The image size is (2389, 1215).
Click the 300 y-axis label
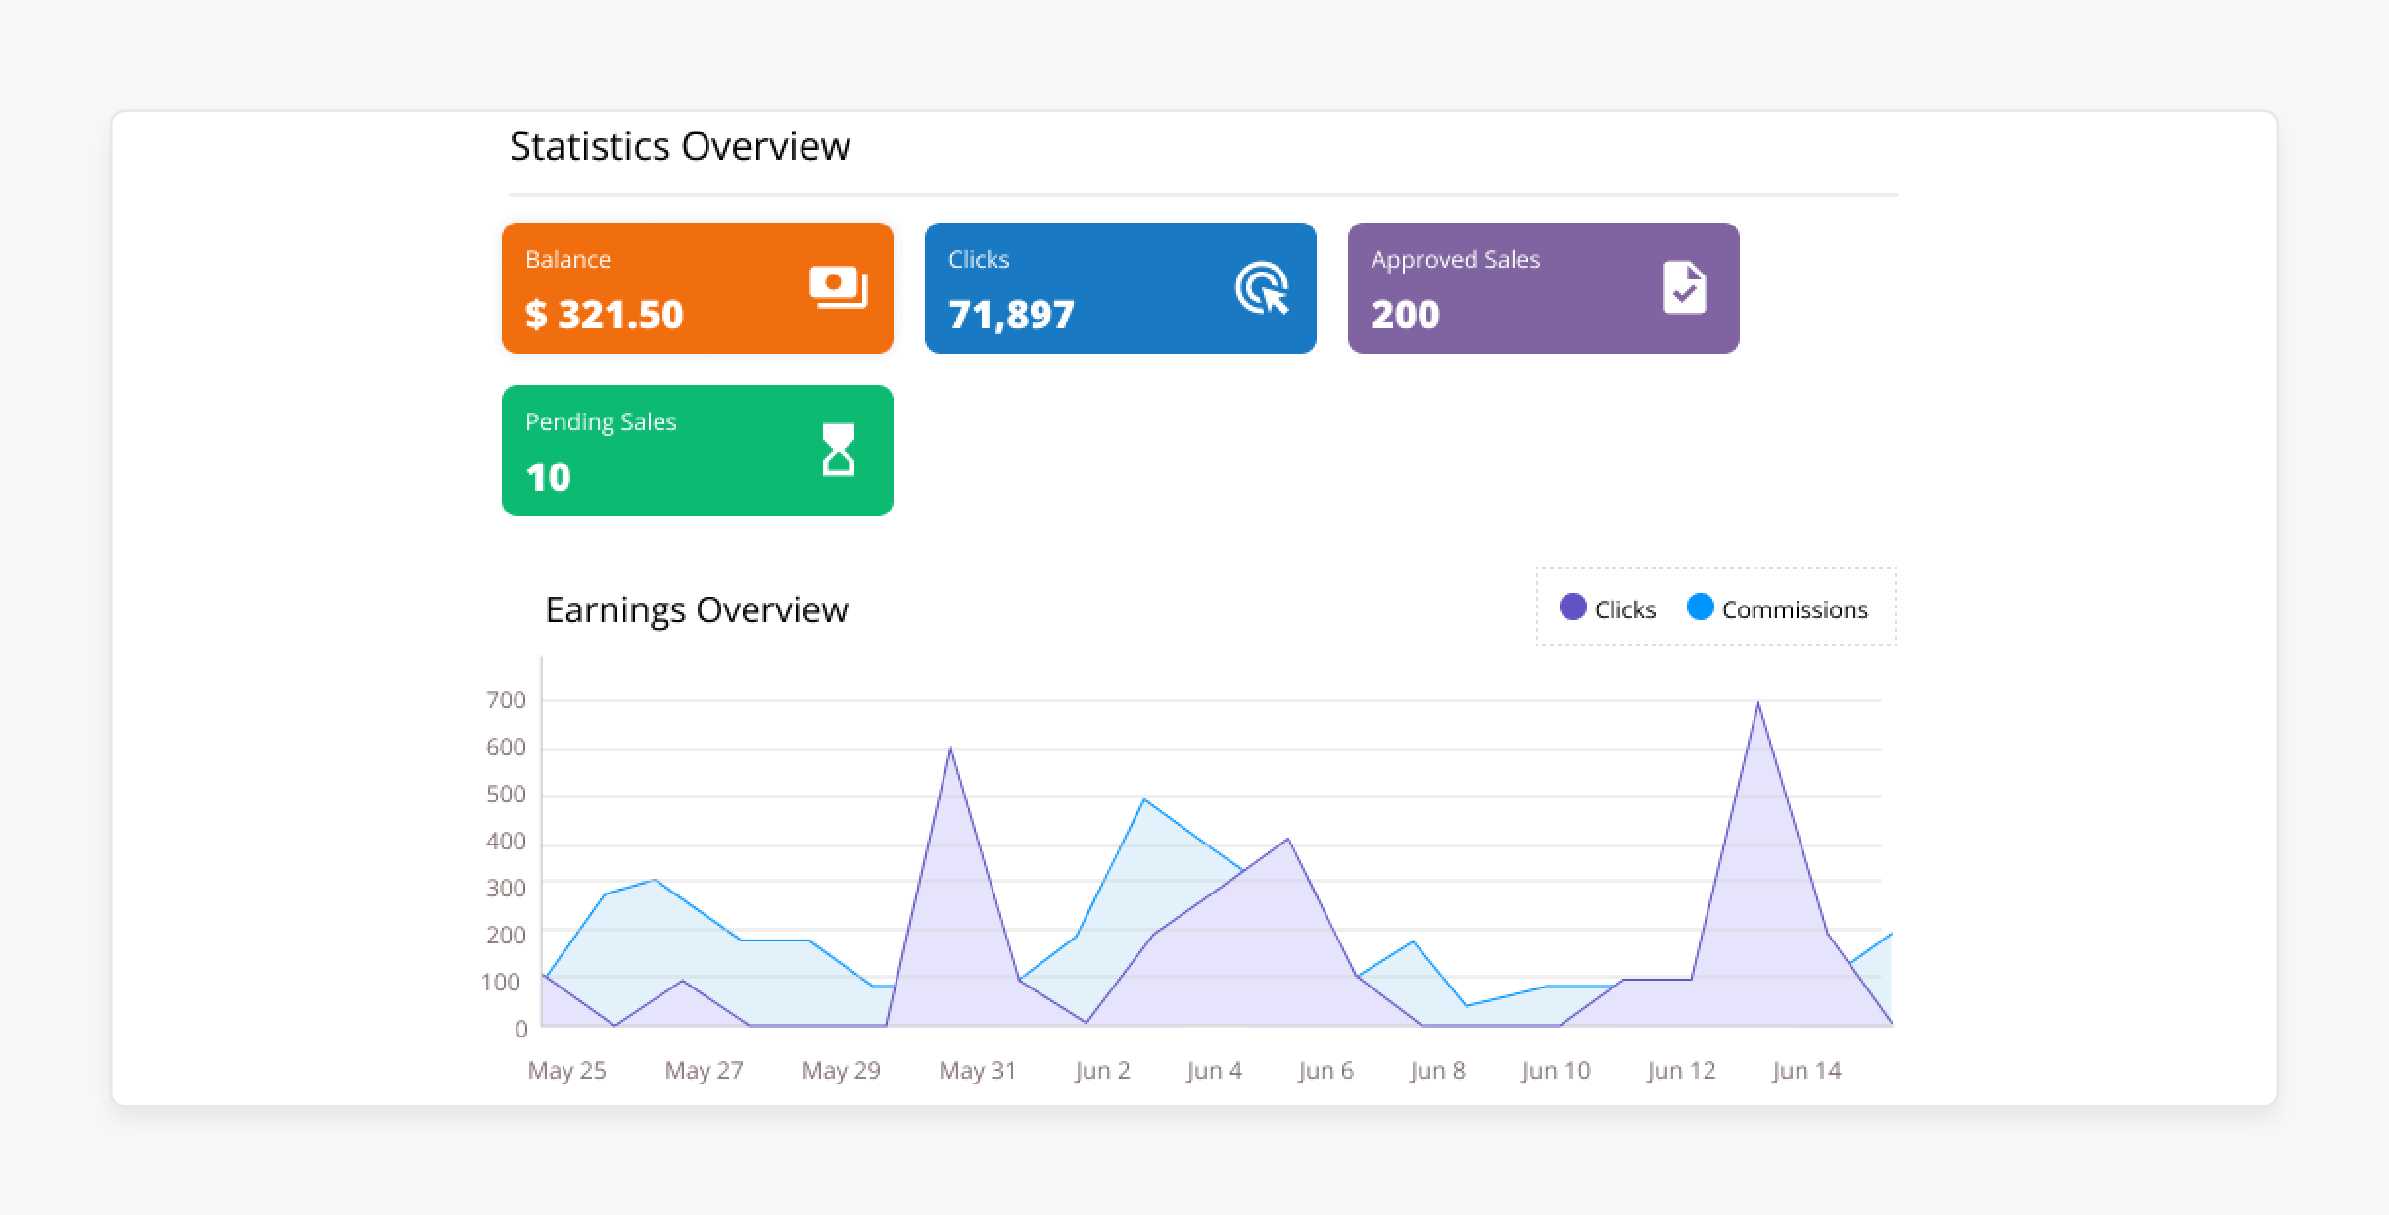coord(506,888)
